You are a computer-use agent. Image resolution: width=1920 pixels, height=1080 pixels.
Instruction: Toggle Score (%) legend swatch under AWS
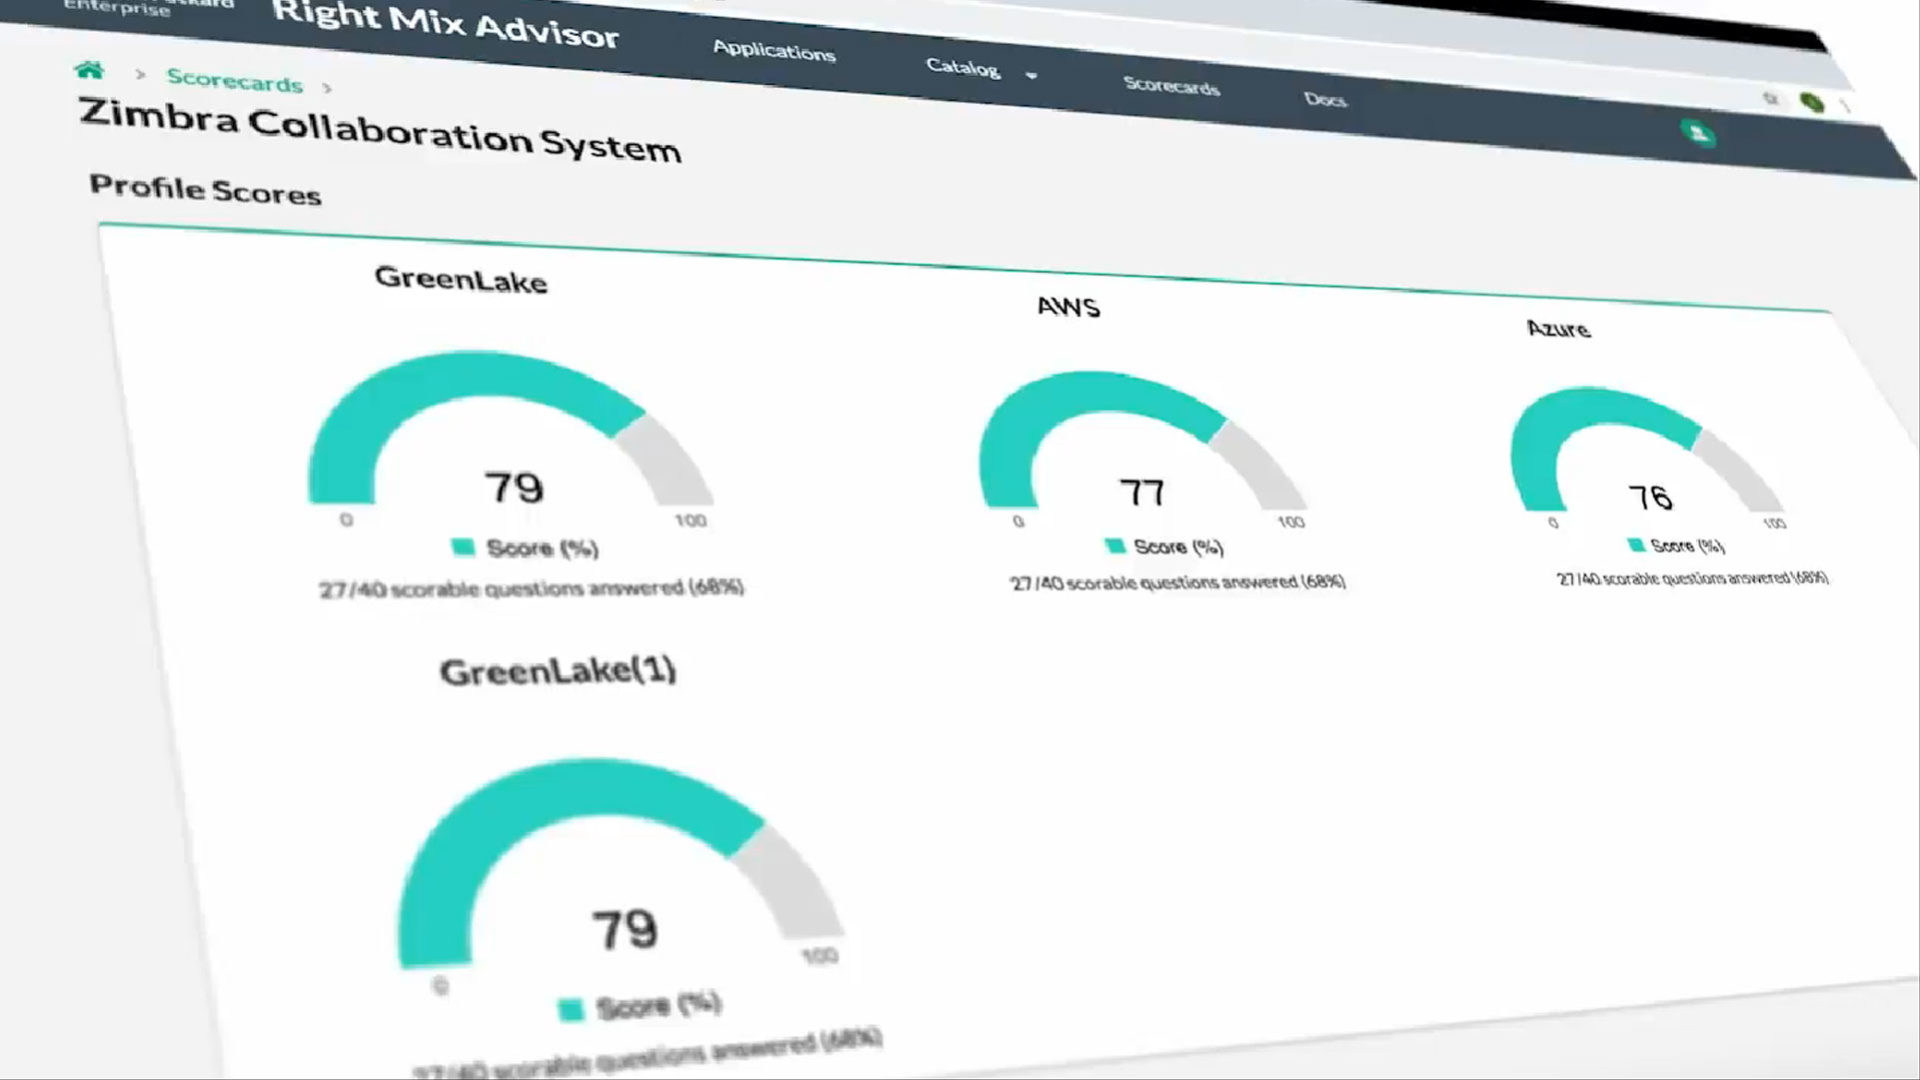point(1114,545)
